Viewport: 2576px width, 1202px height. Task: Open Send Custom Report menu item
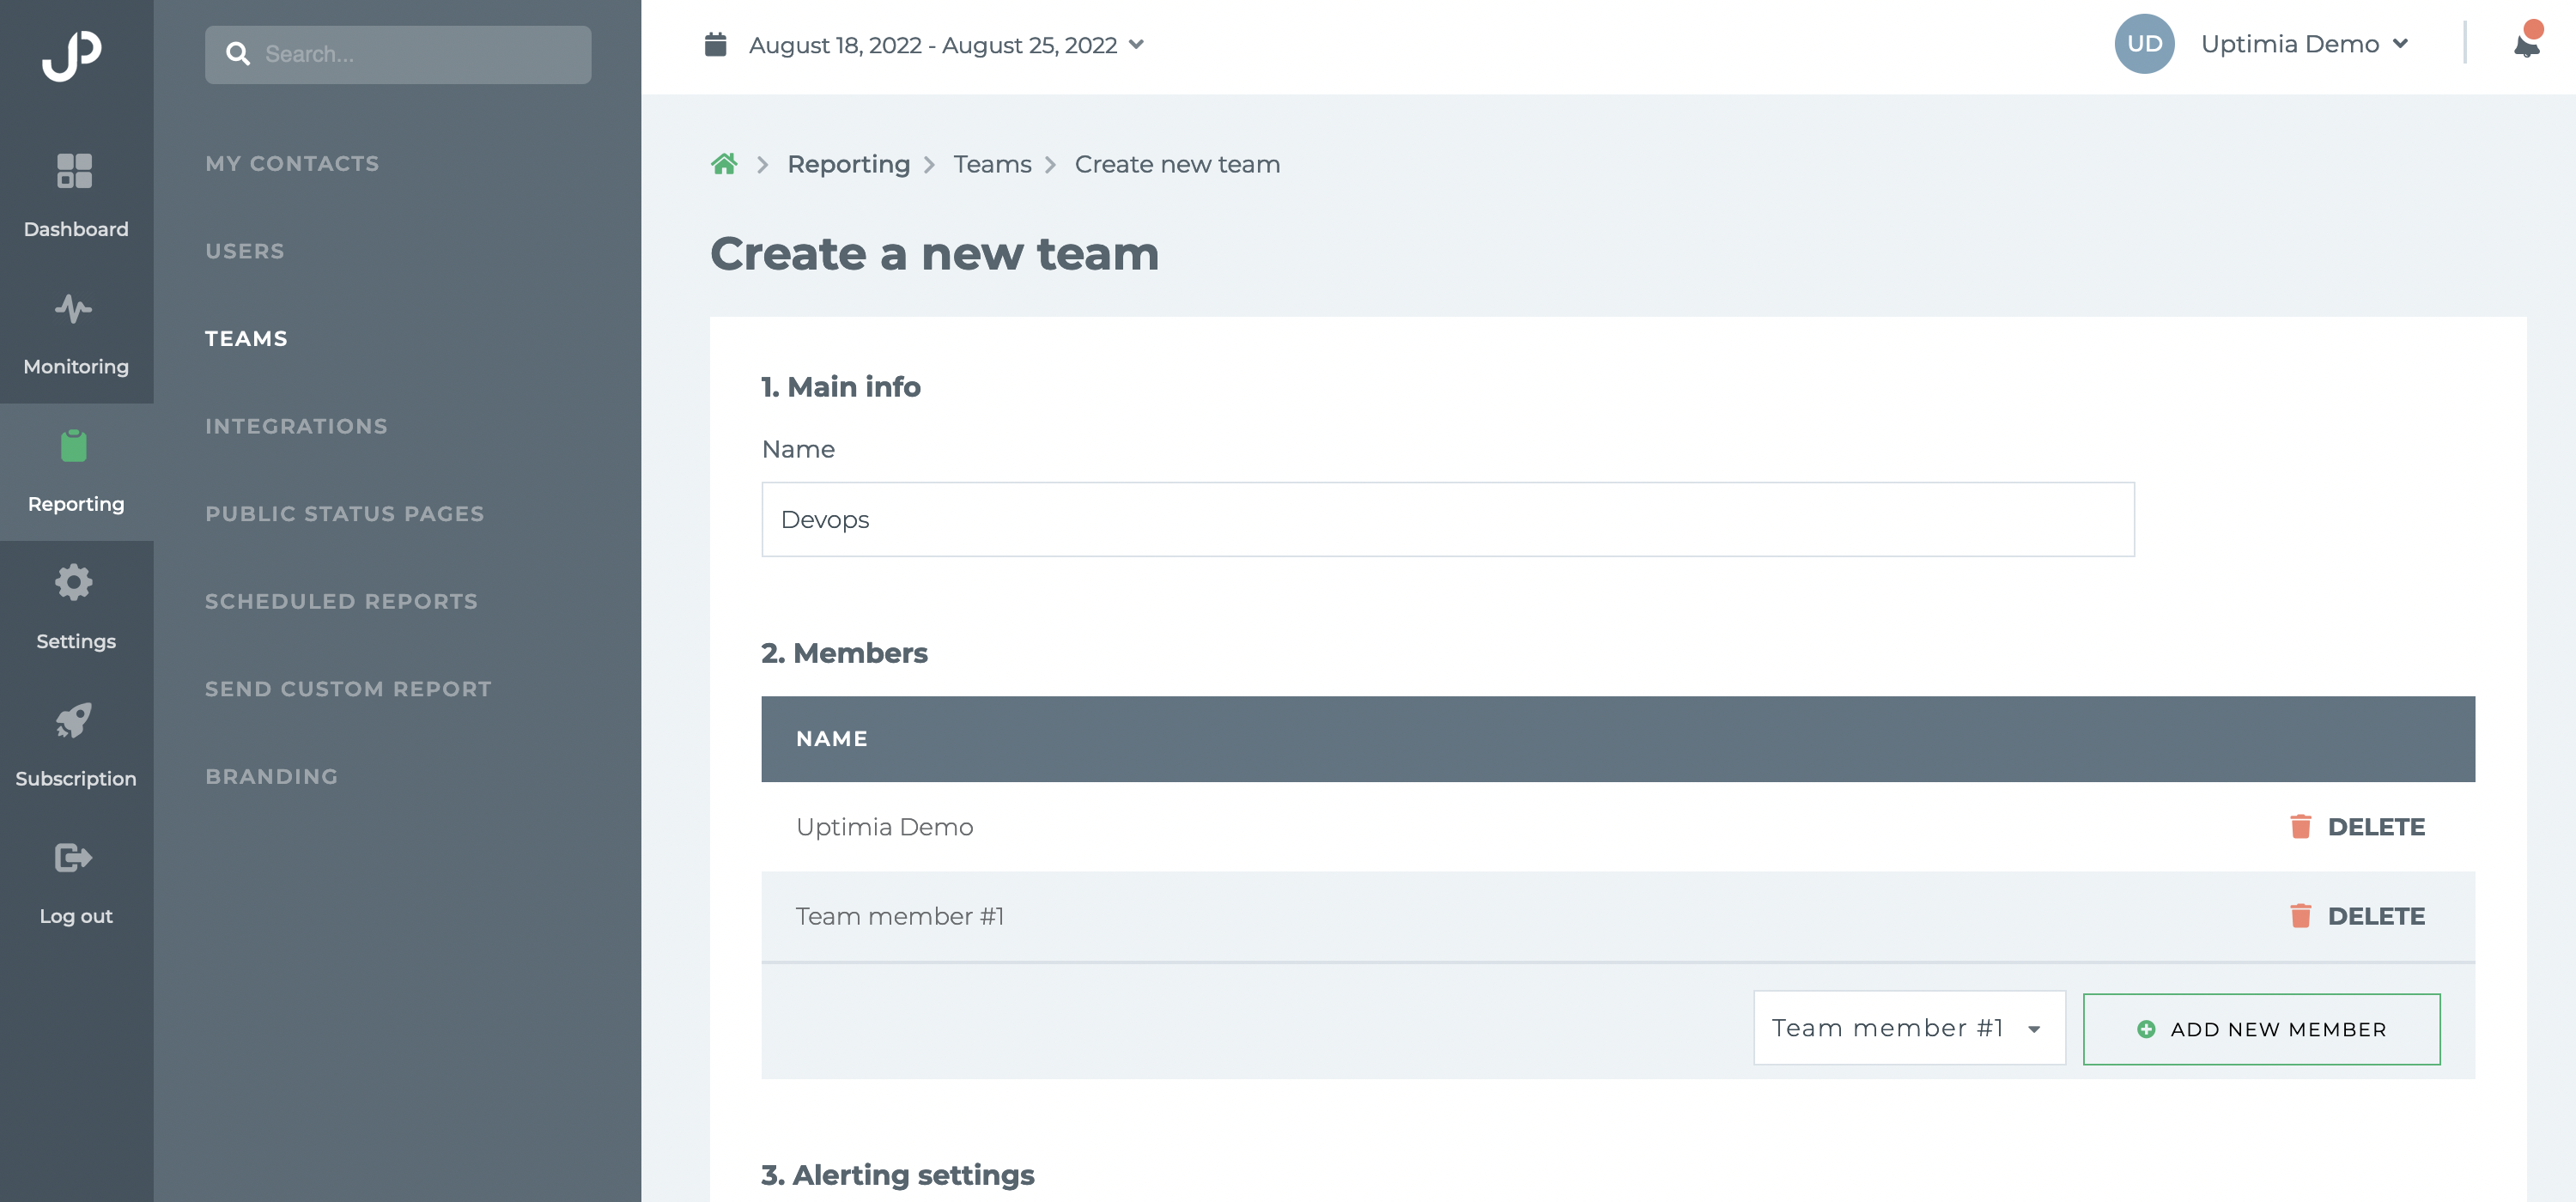348,689
